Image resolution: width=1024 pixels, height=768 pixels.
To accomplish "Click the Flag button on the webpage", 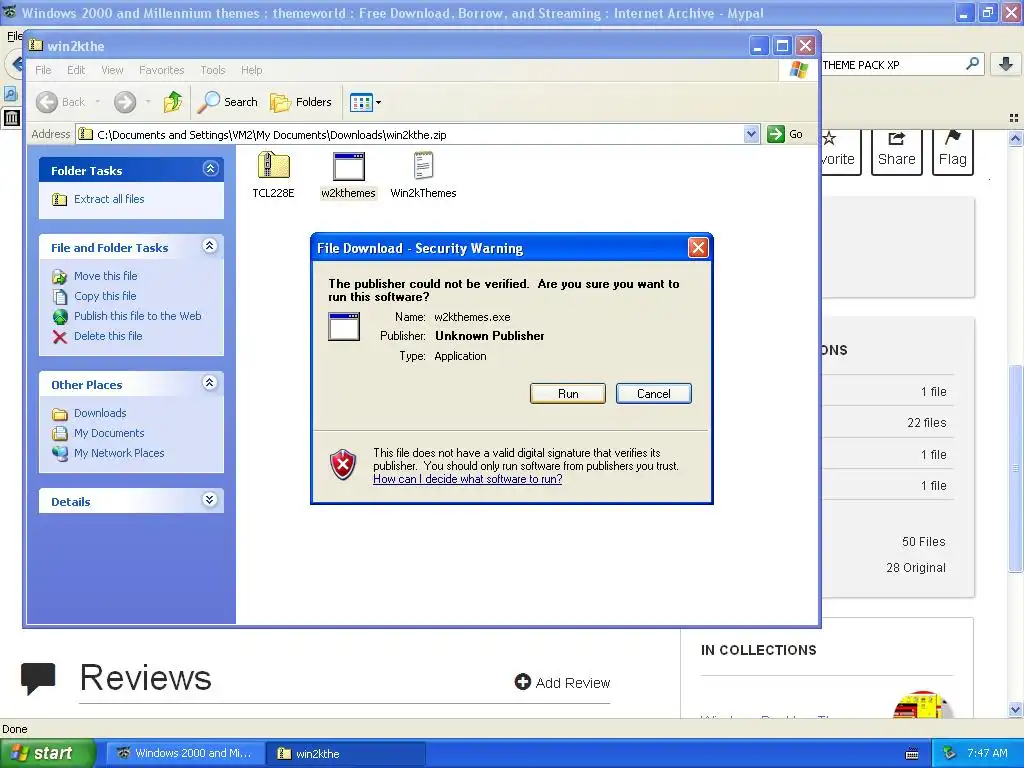I will [x=953, y=151].
